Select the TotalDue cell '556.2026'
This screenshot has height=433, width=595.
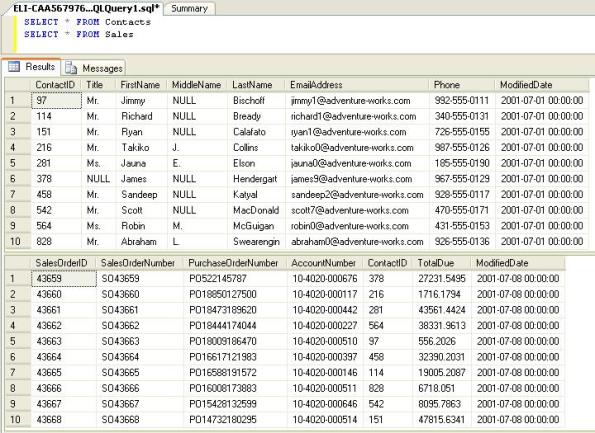point(441,341)
